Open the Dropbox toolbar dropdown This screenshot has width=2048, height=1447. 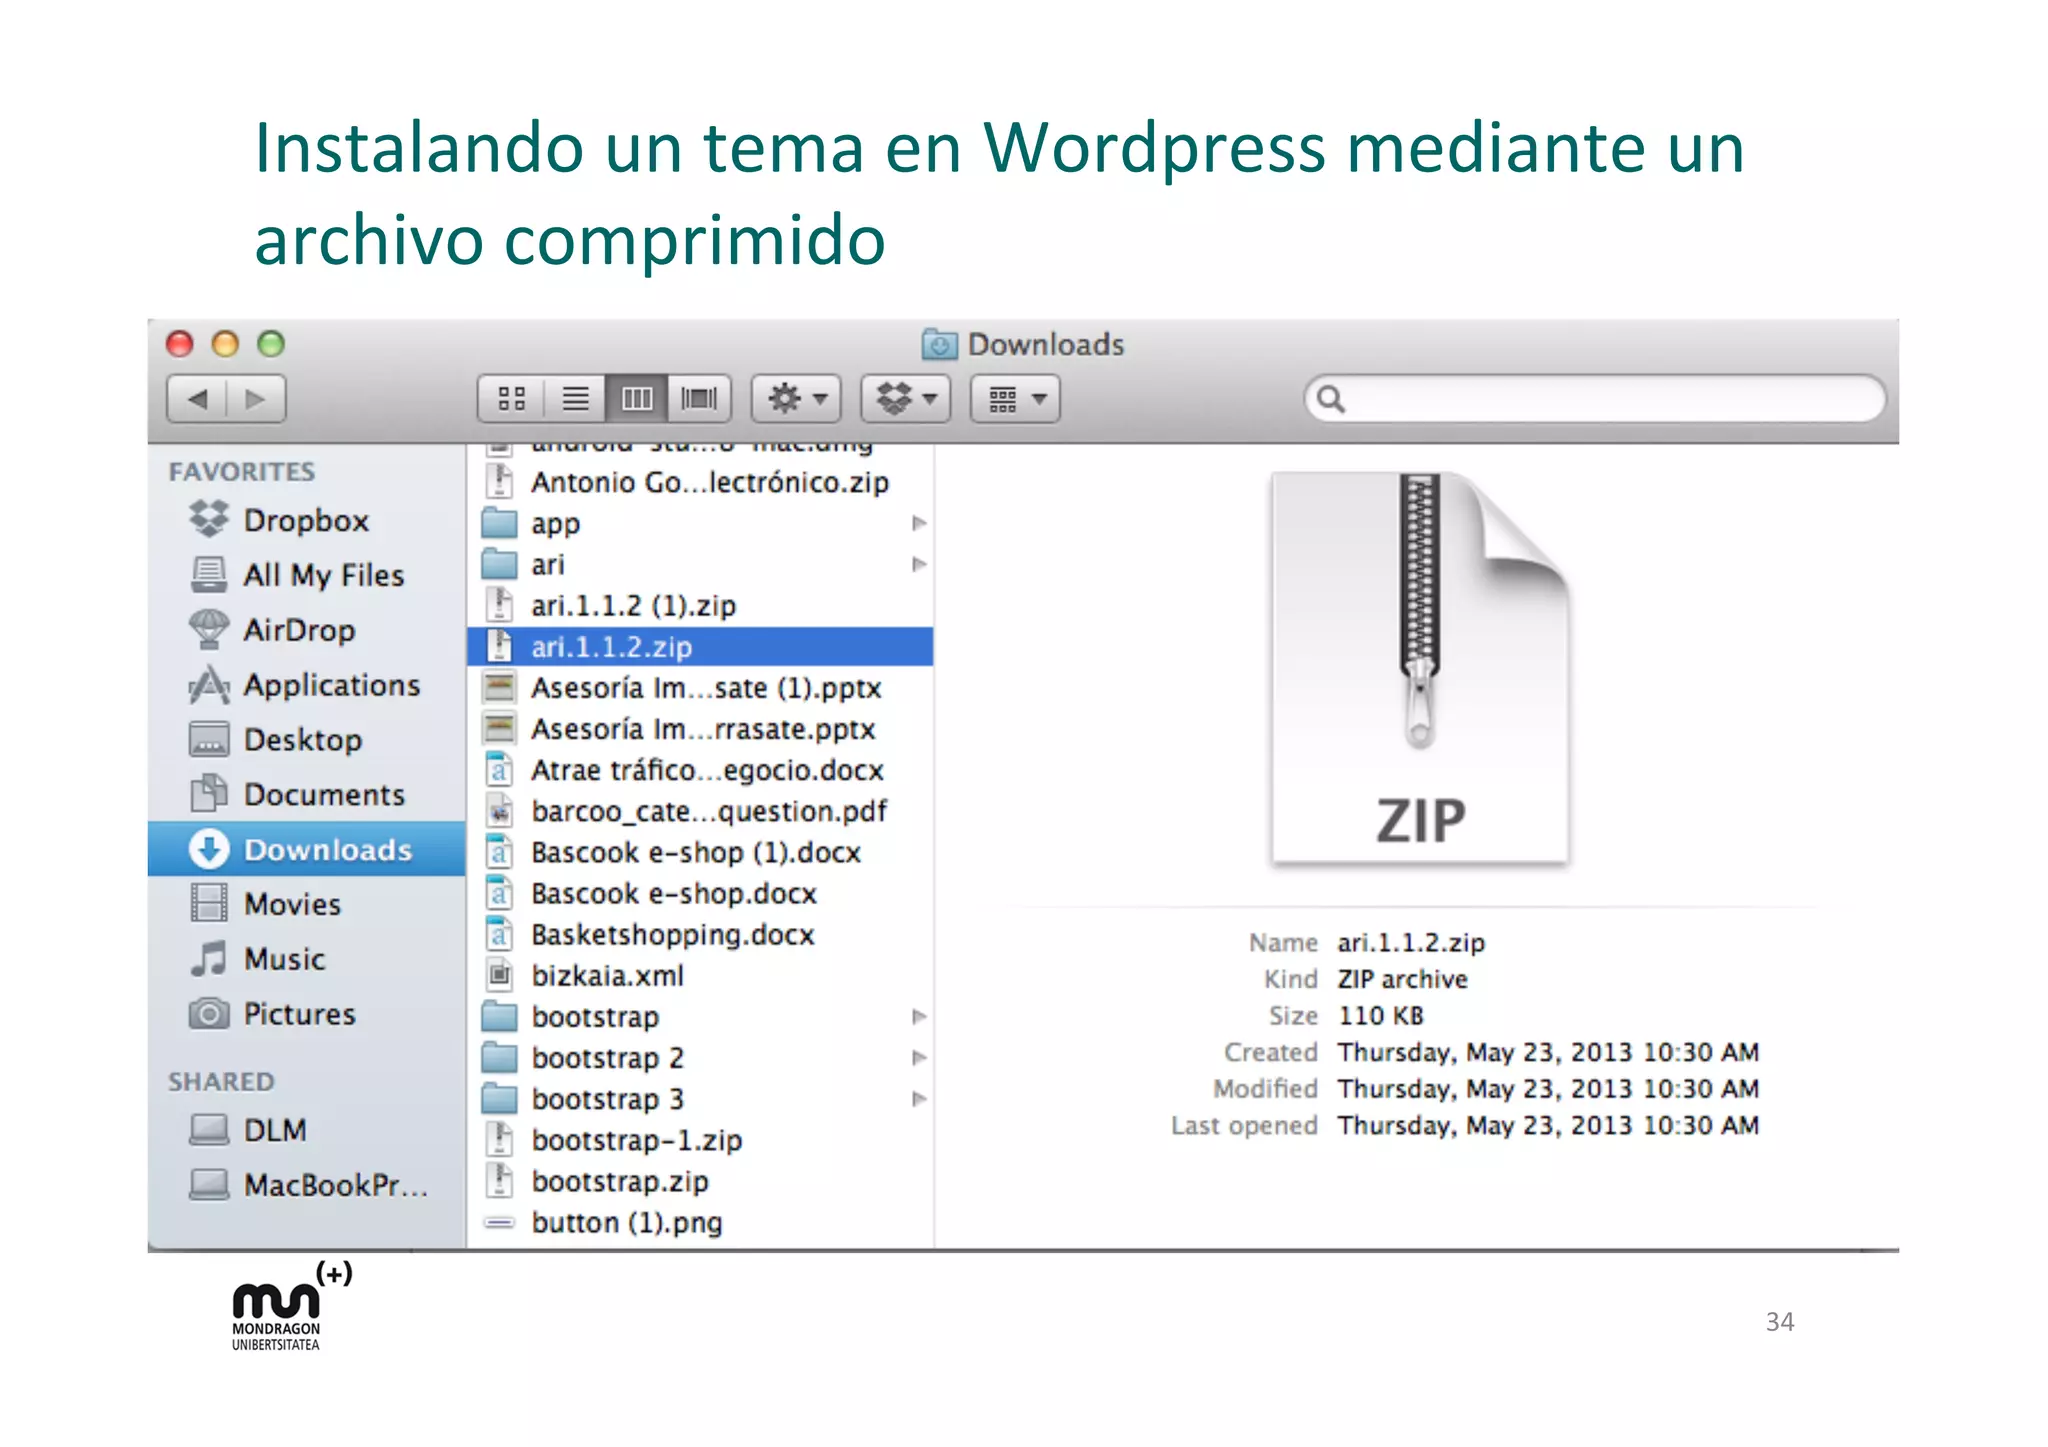point(906,399)
